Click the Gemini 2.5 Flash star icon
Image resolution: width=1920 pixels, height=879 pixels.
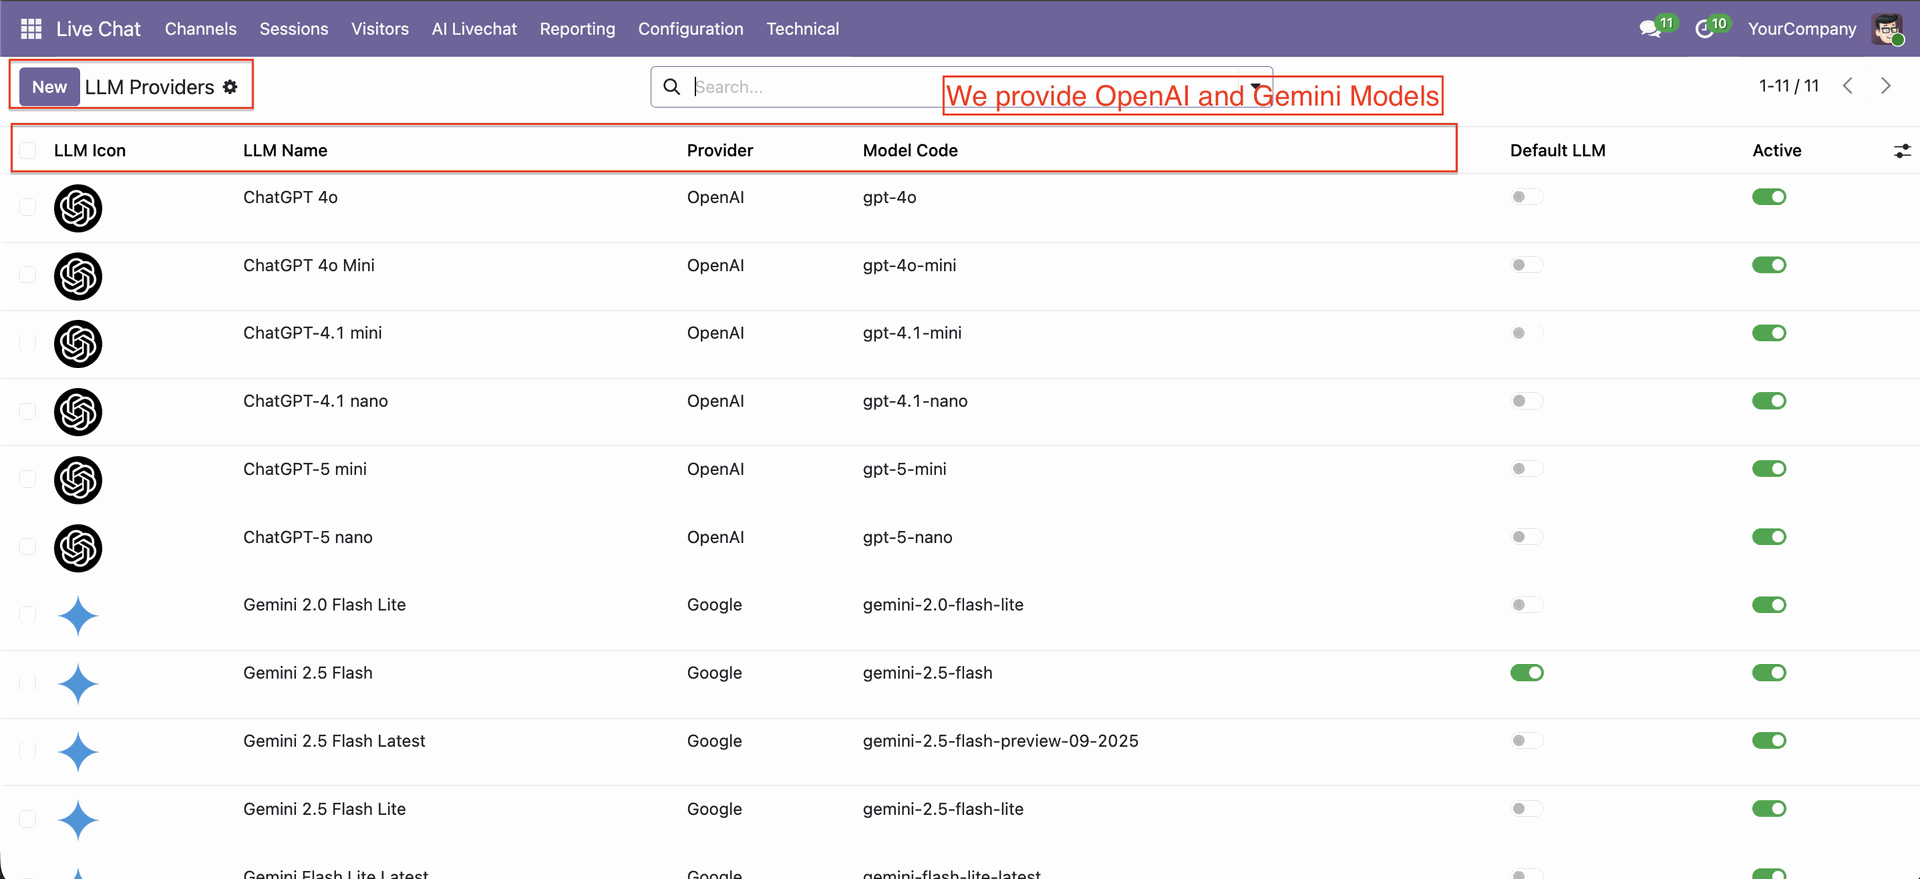pos(78,684)
